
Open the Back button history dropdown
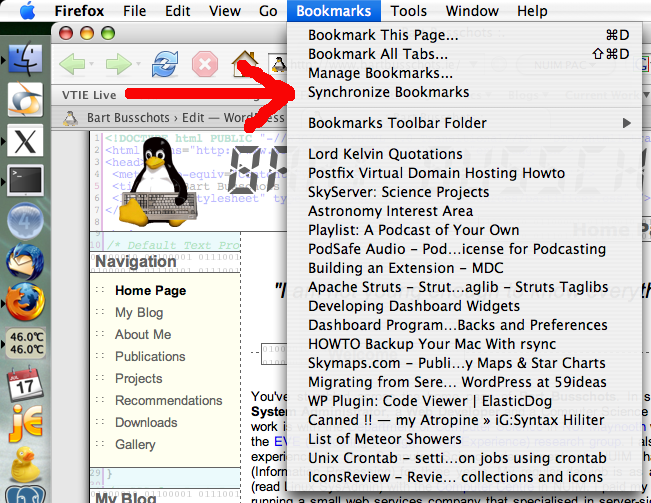[x=91, y=64]
